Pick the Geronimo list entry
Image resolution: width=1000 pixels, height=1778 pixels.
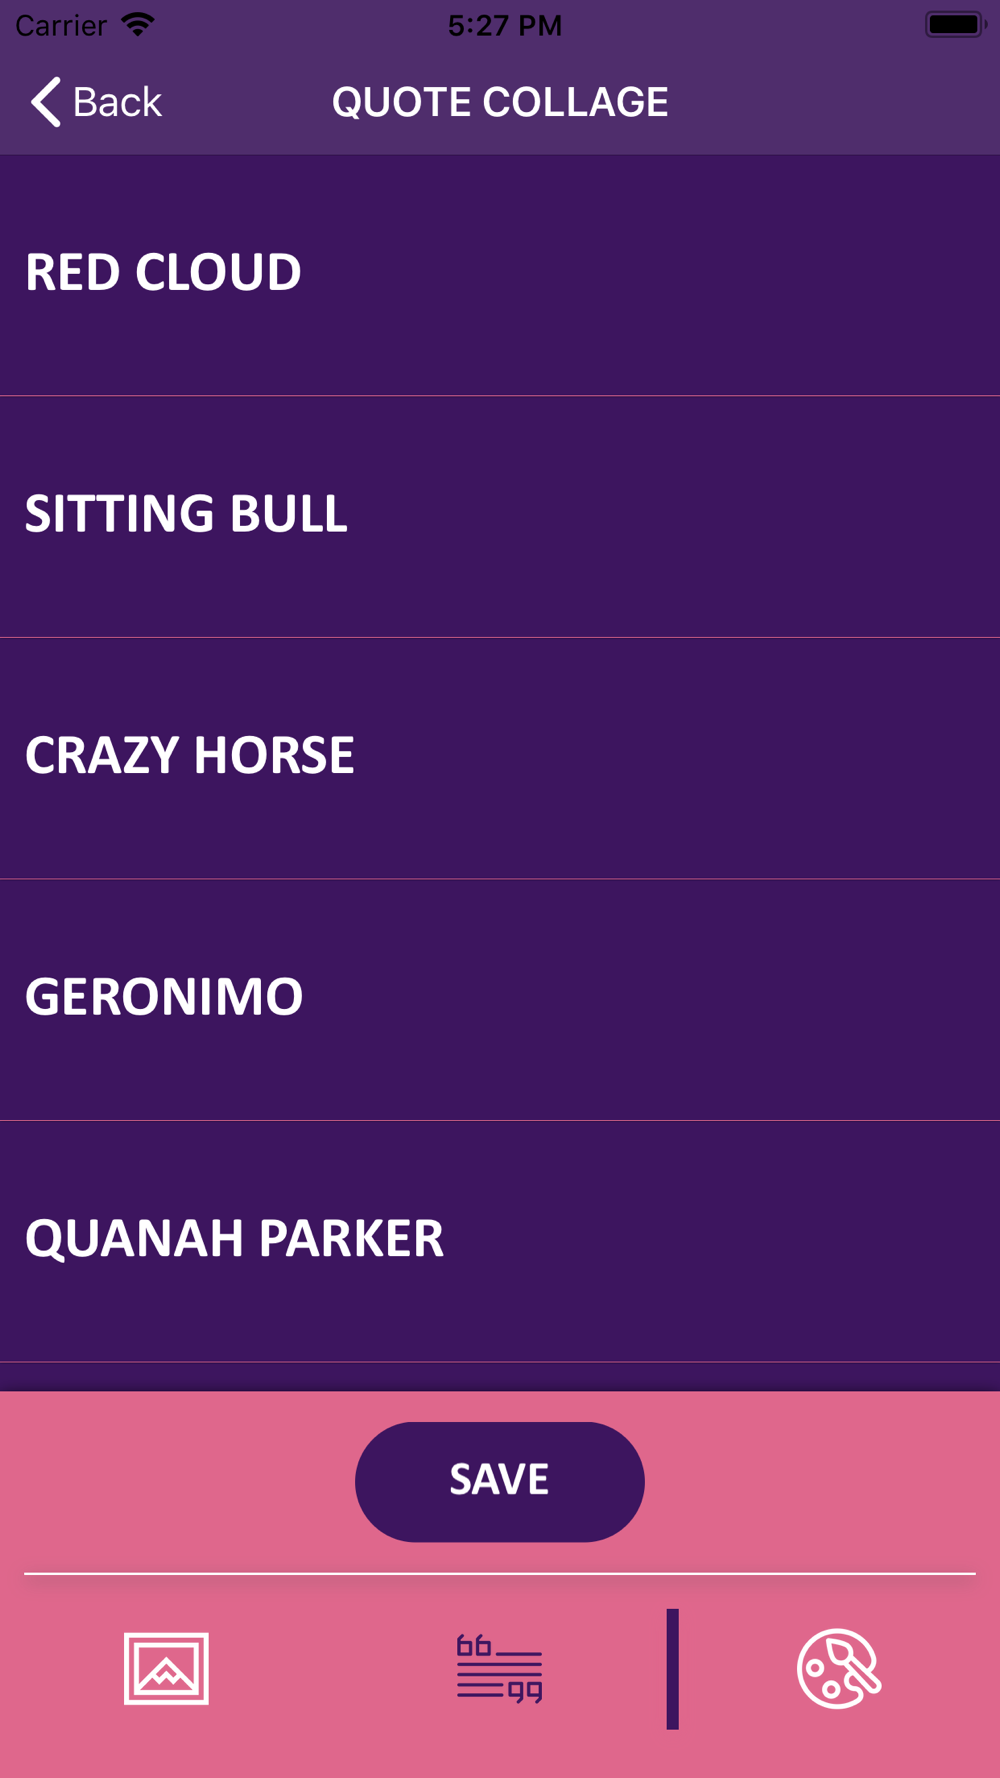coord(500,1000)
